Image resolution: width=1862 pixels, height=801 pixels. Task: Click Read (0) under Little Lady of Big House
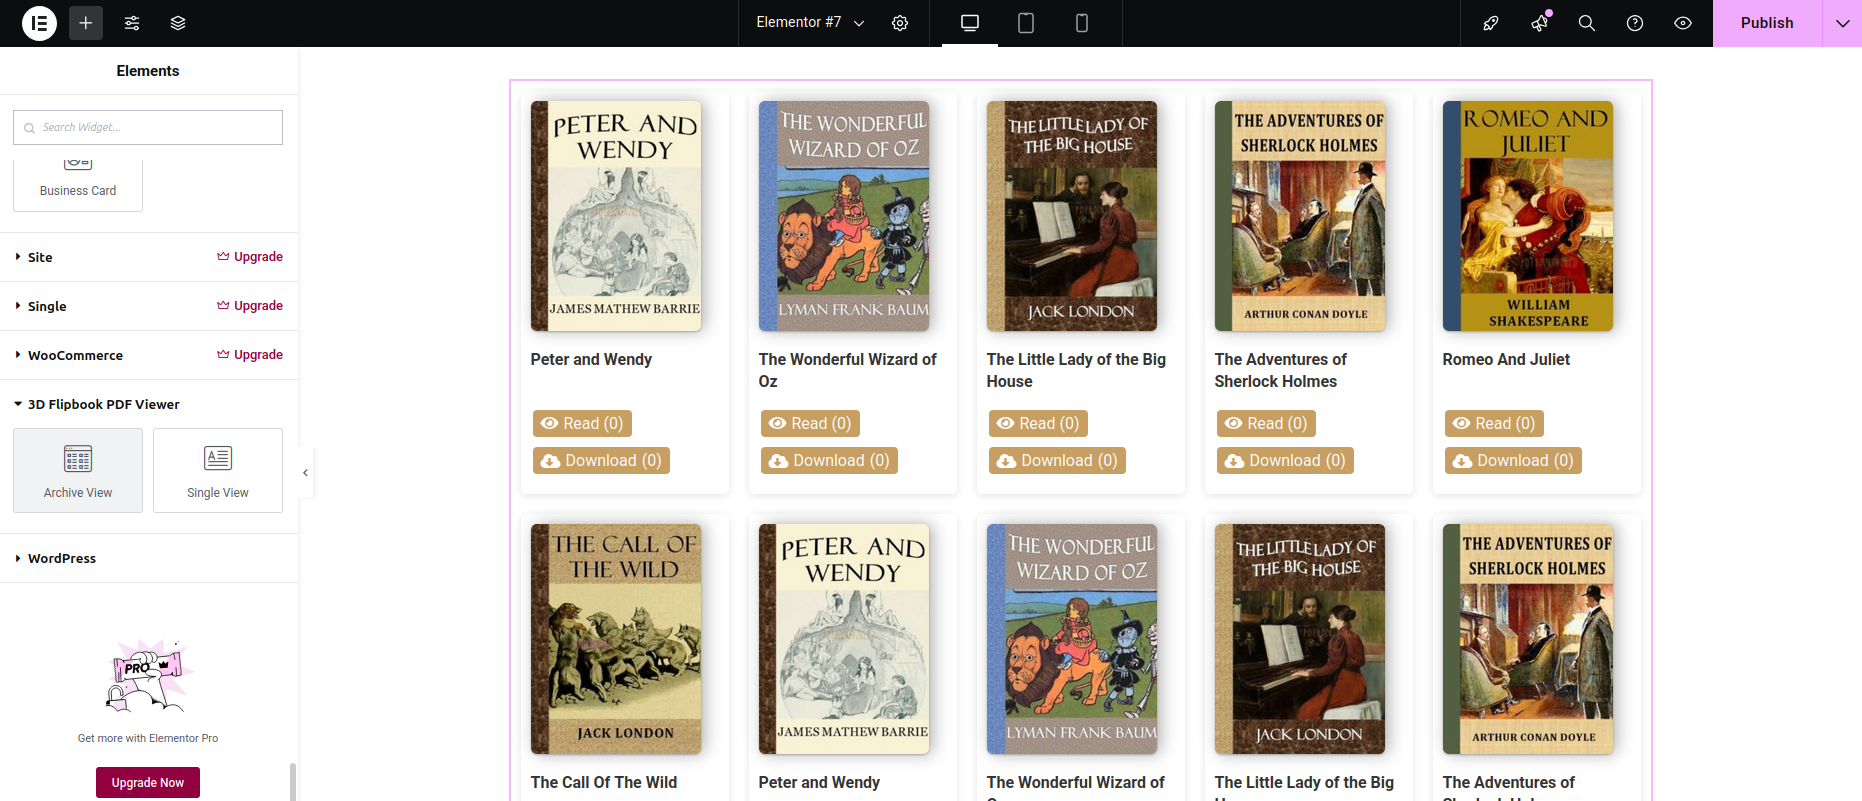[x=1038, y=424]
